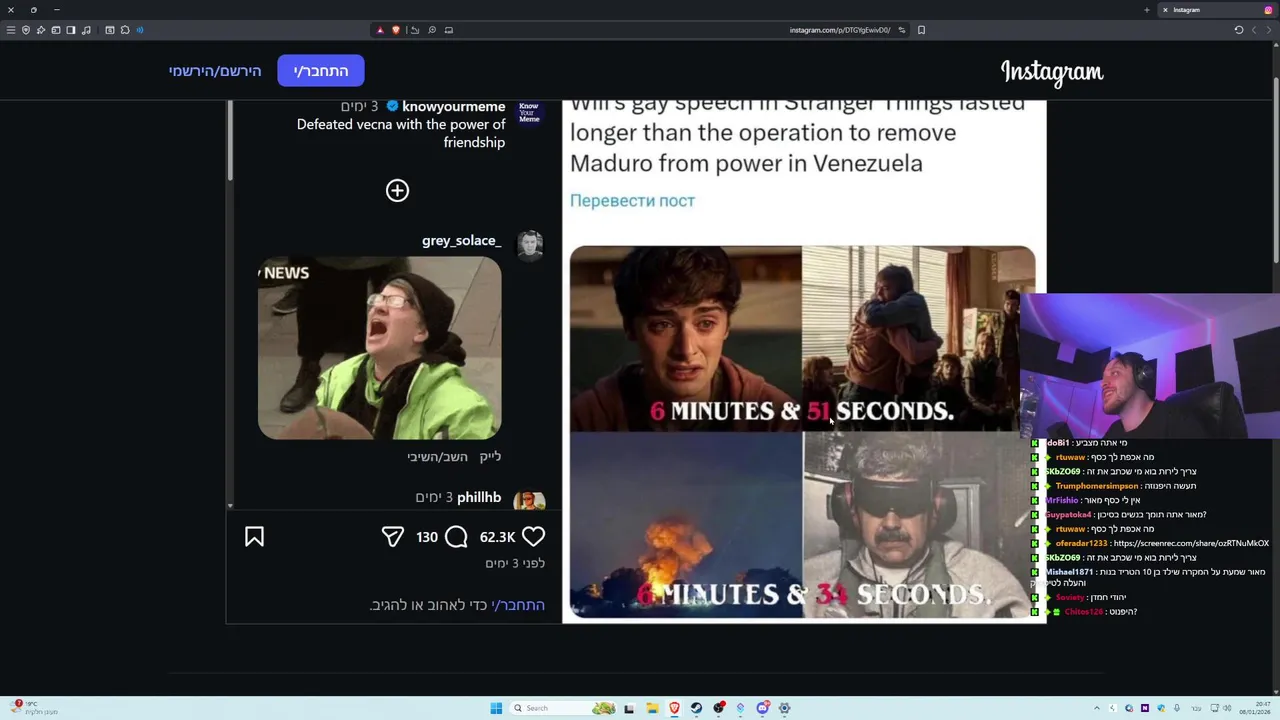The image size is (1280, 720).
Task: Open grey_solace_ avatar picture
Action: pyautogui.click(x=529, y=244)
